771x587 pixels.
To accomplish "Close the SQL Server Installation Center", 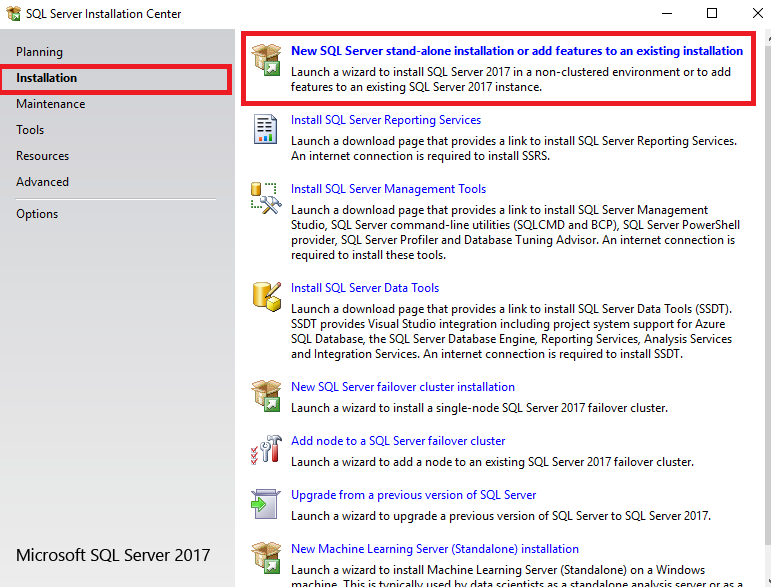I will [758, 13].
